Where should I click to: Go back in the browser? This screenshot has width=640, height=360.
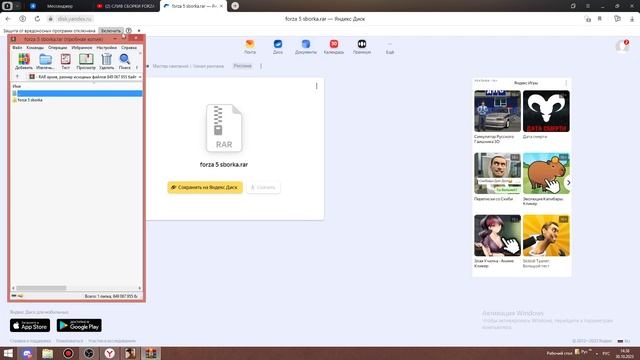click(x=8, y=19)
